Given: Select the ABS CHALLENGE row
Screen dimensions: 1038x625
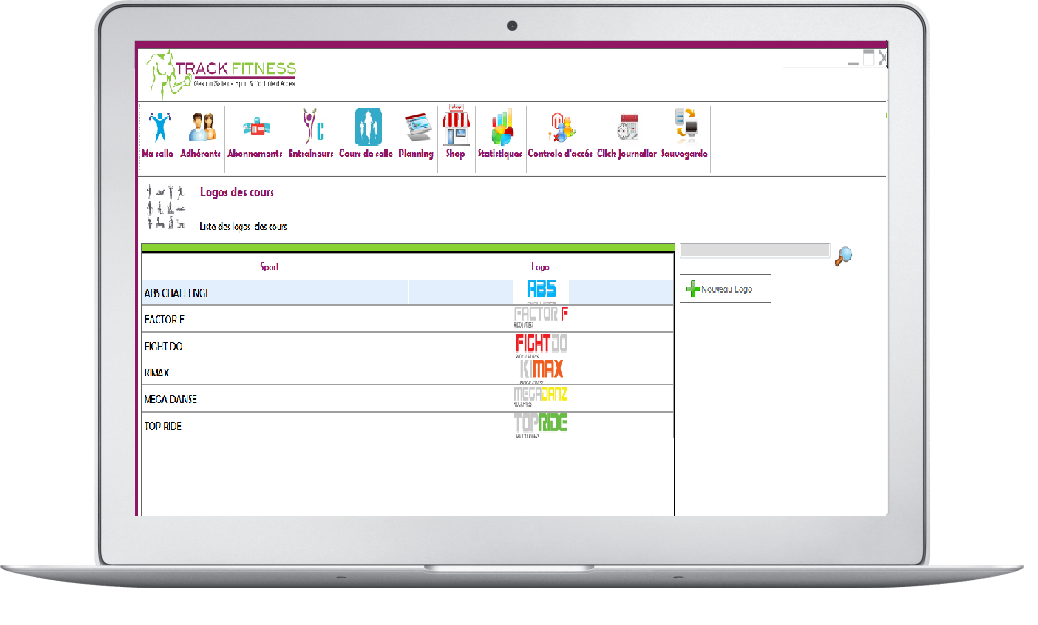Looking at the screenshot, I should (275, 292).
